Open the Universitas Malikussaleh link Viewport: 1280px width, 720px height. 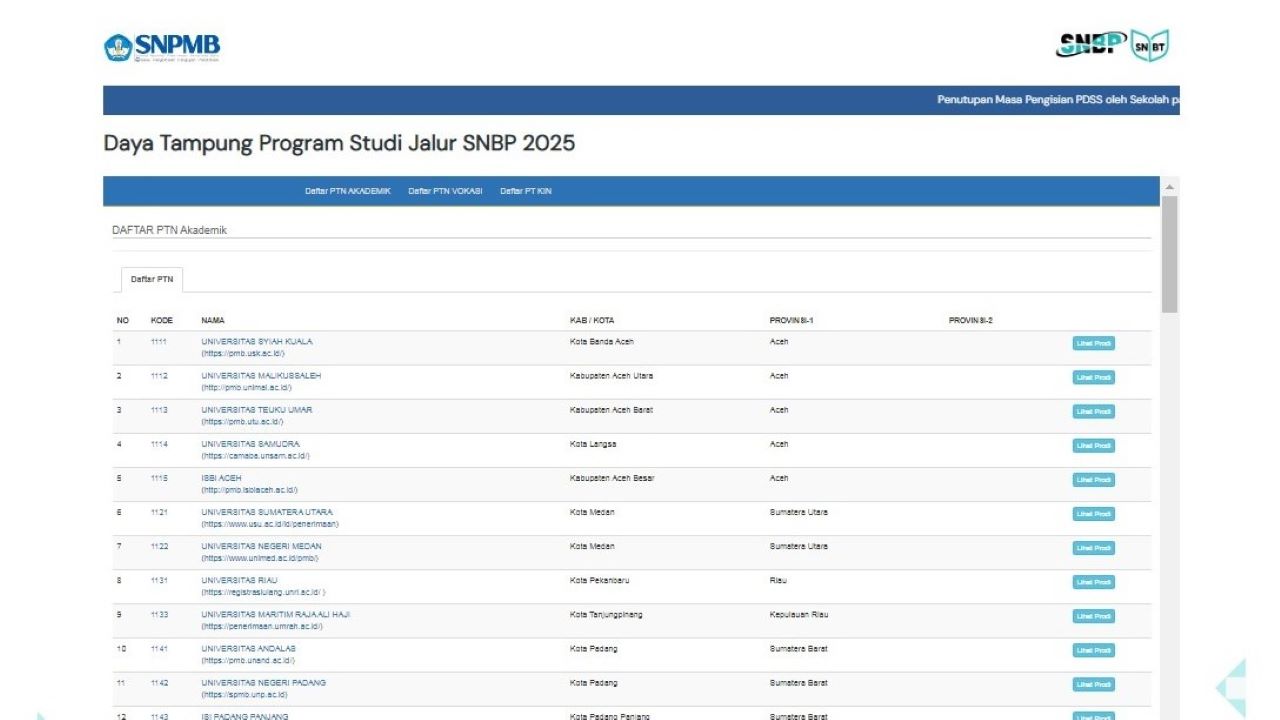[x=261, y=376]
